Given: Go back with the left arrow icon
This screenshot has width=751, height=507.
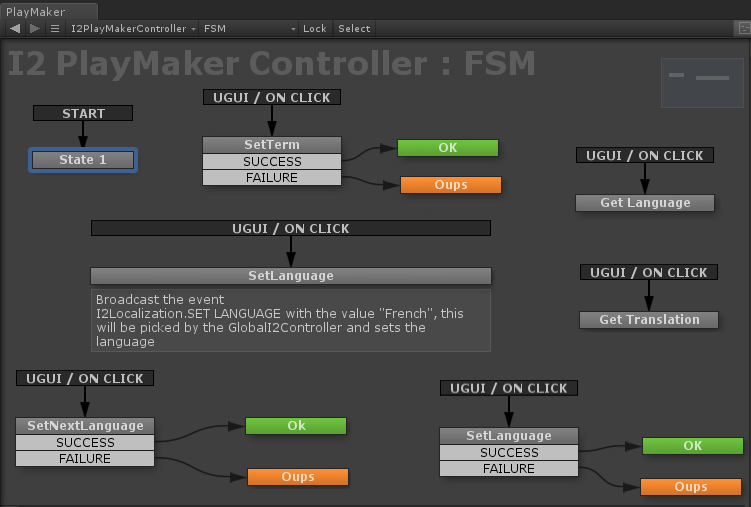Looking at the screenshot, I should pyautogui.click(x=15, y=29).
